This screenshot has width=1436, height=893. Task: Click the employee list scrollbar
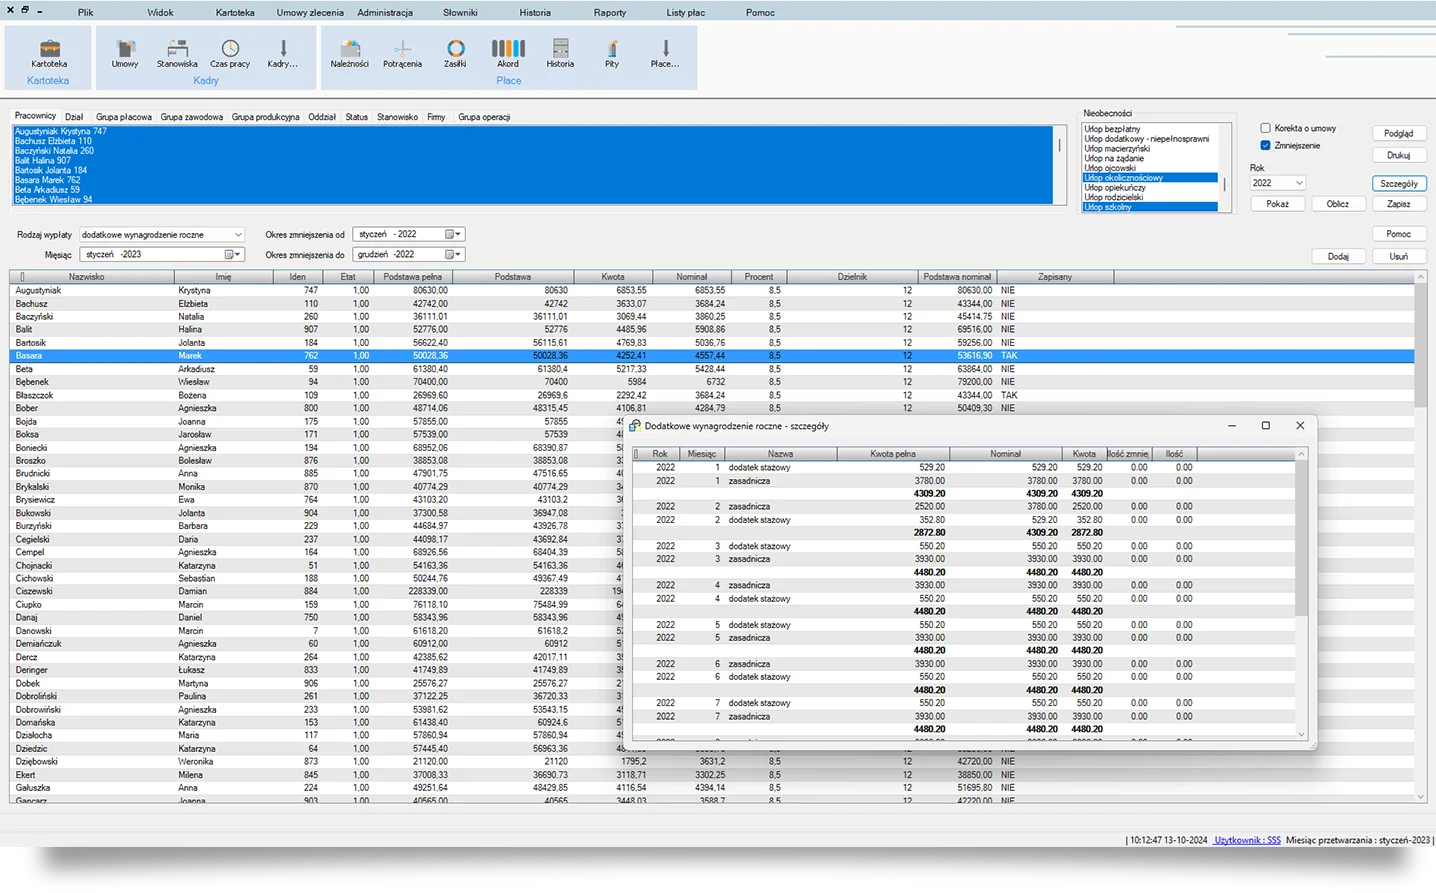pos(1060,165)
